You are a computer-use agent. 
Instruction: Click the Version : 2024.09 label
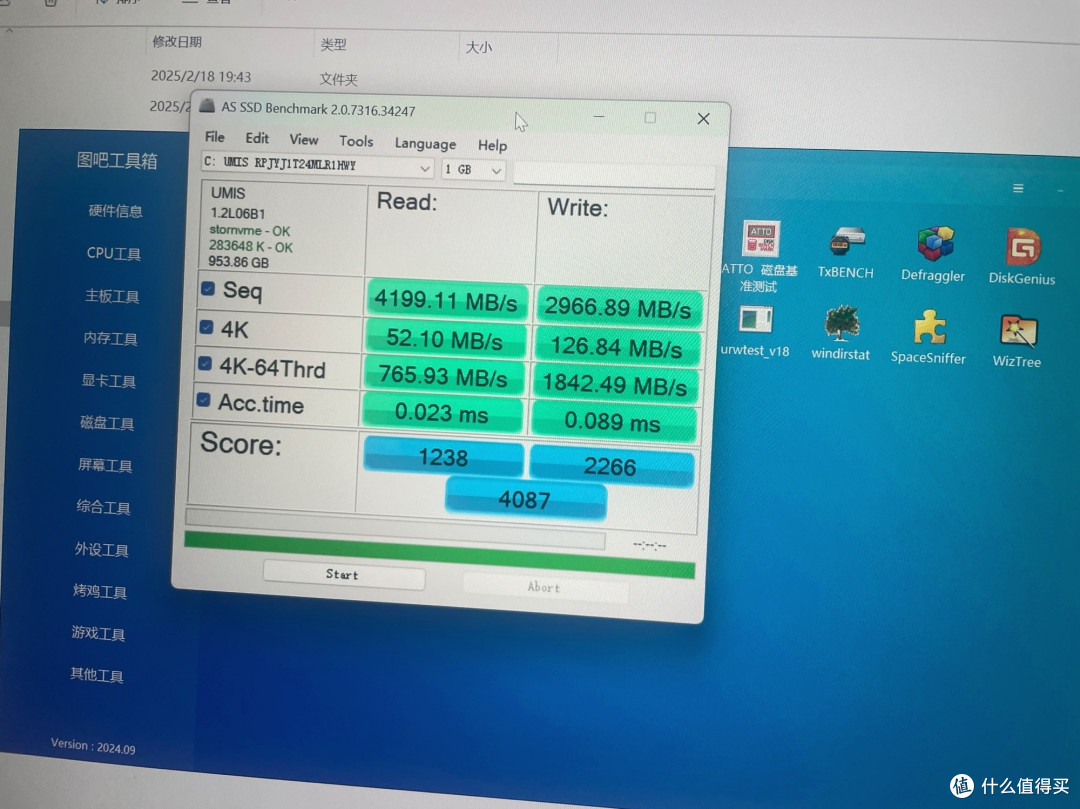93,746
